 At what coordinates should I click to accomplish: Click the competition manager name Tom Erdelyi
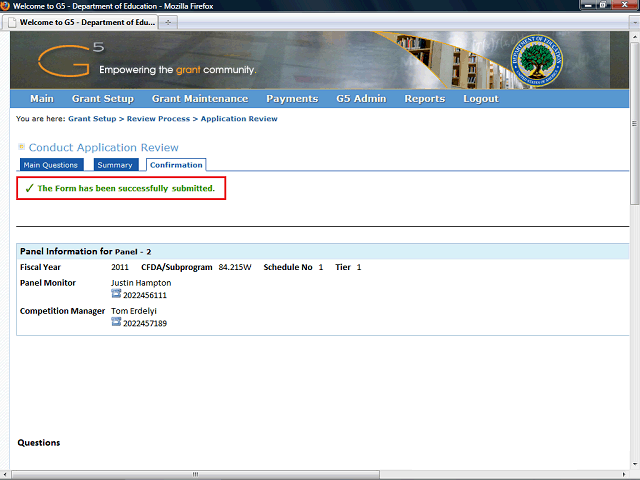tap(133, 311)
